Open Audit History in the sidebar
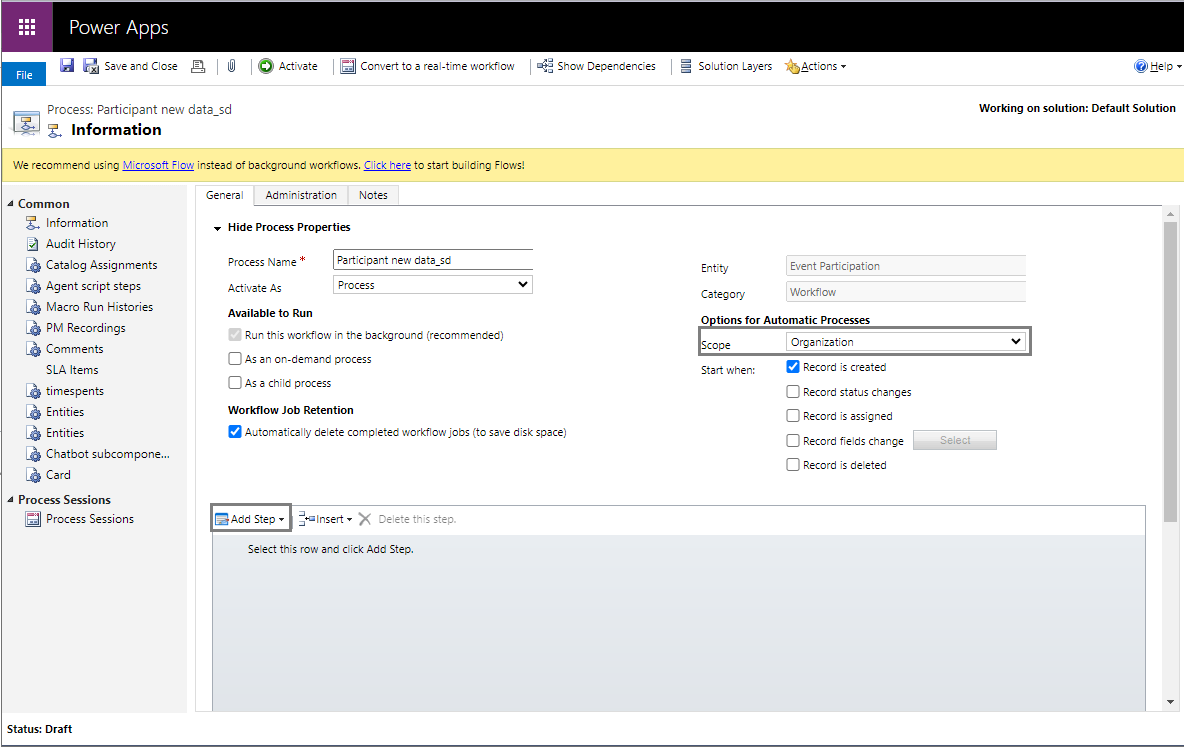This screenshot has width=1184, height=747. click(80, 244)
